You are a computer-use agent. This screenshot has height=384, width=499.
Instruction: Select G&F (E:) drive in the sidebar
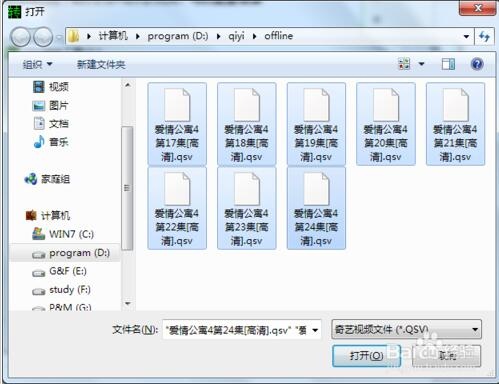(68, 271)
